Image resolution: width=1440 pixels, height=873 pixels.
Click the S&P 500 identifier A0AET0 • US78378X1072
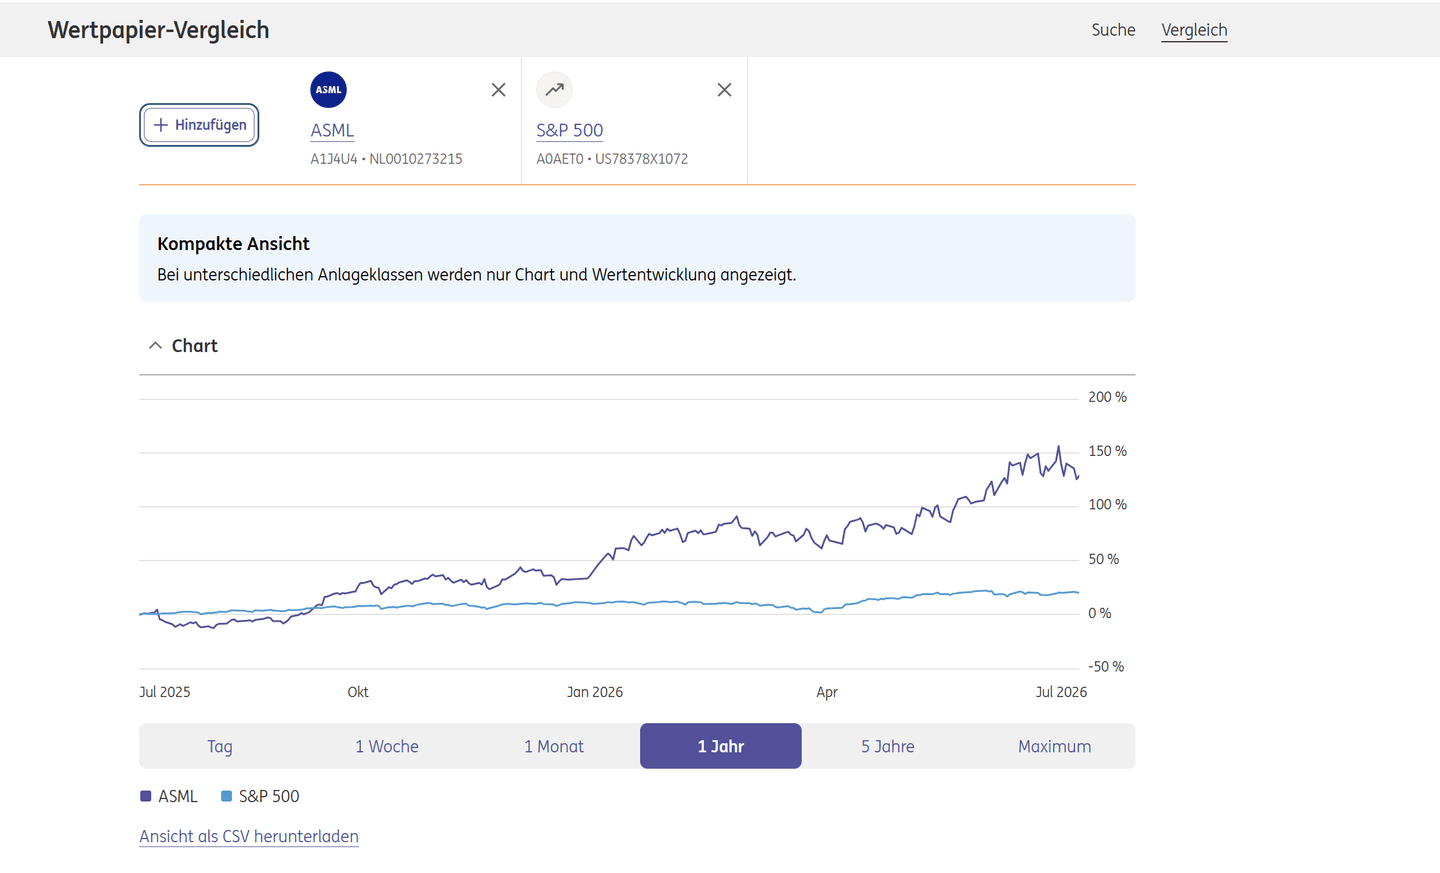pyautogui.click(x=612, y=159)
